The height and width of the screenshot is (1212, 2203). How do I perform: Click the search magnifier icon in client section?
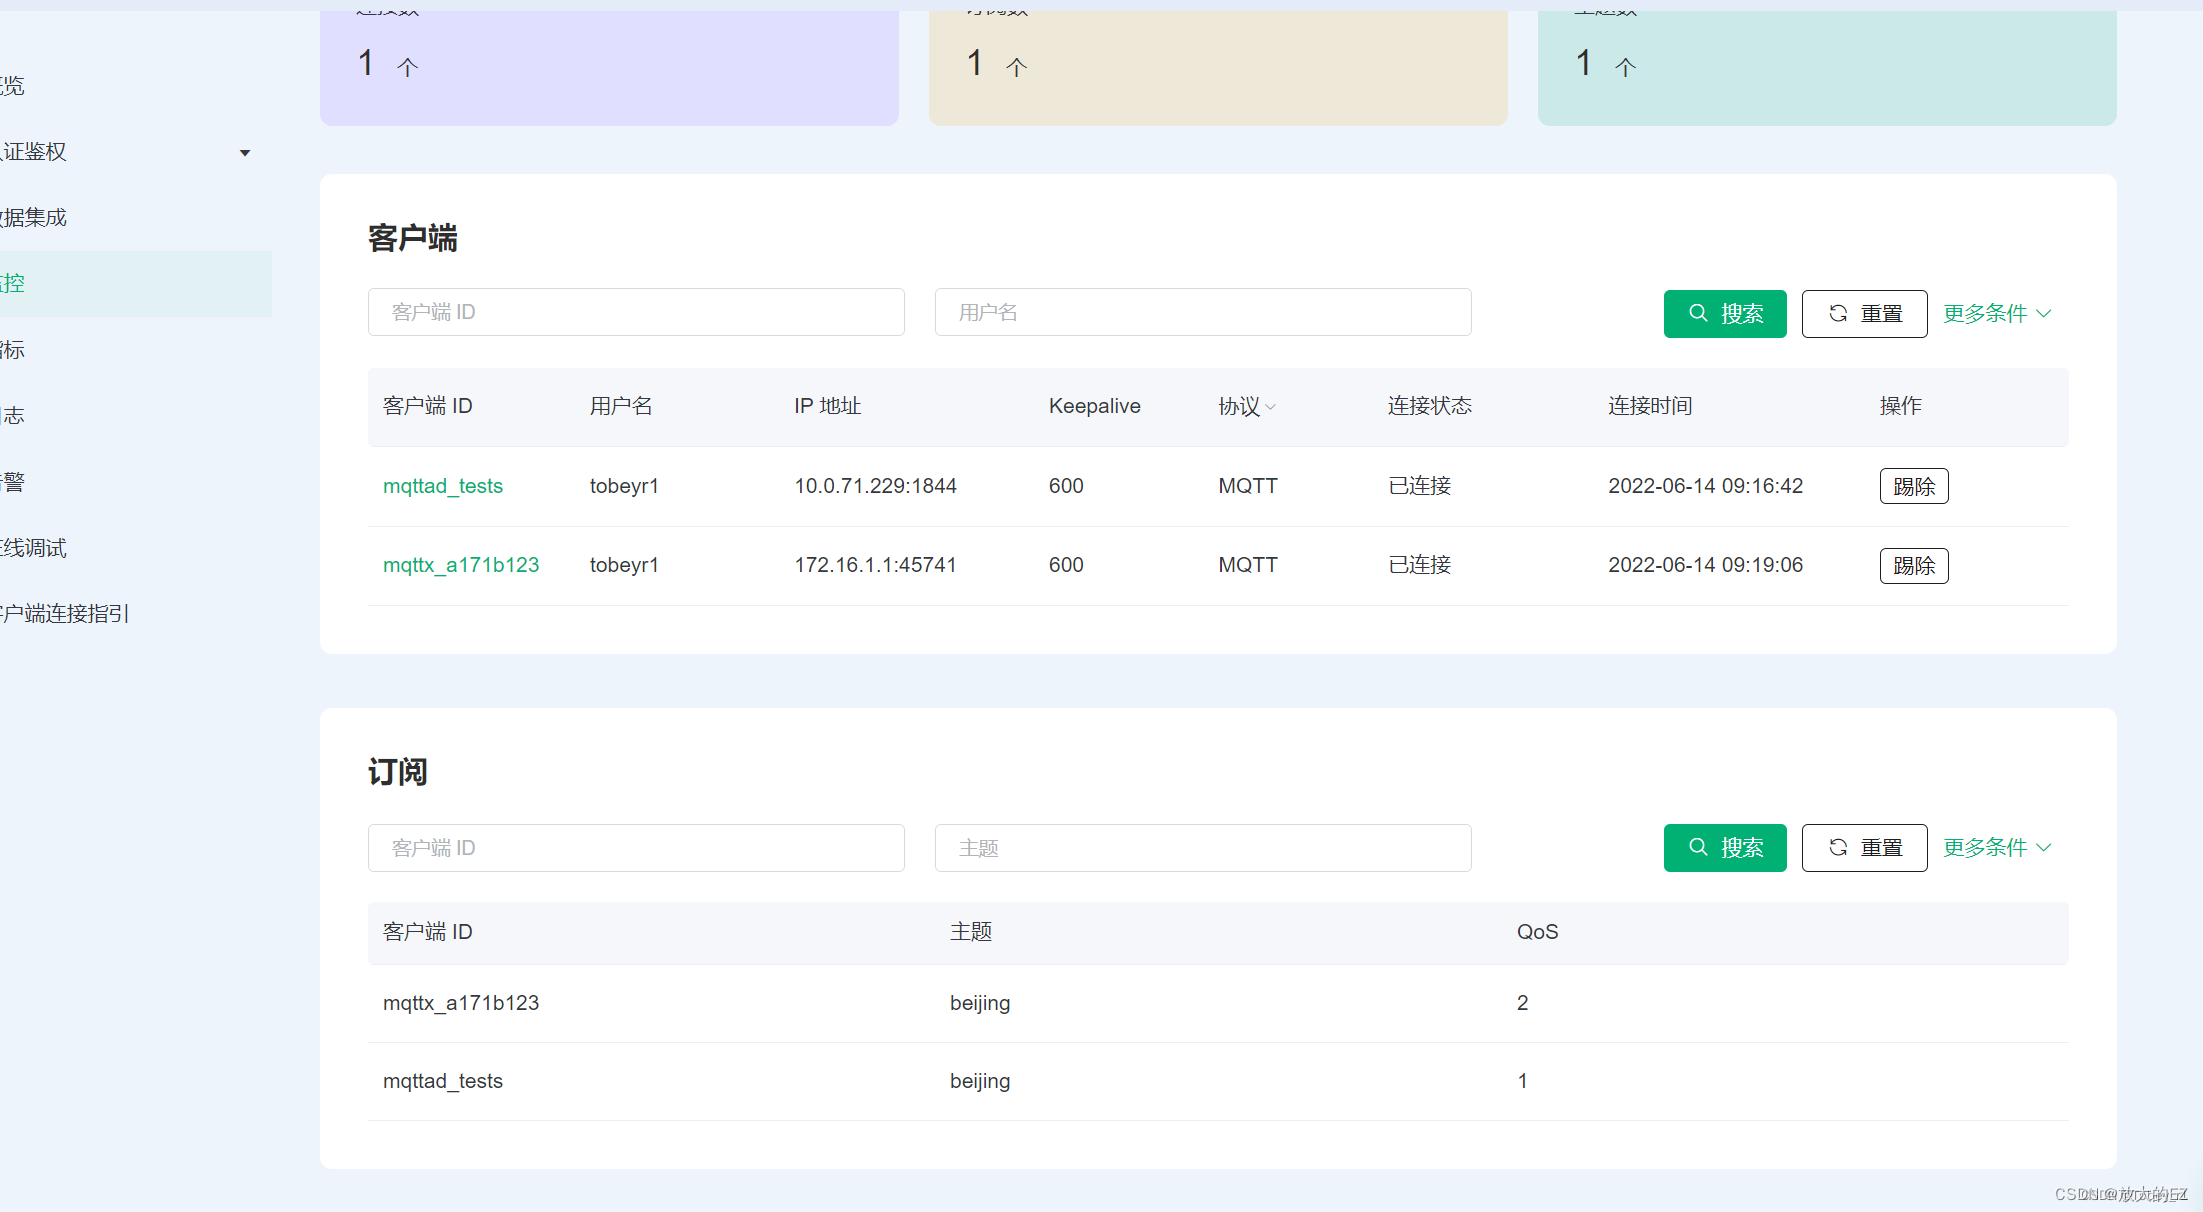(1698, 313)
